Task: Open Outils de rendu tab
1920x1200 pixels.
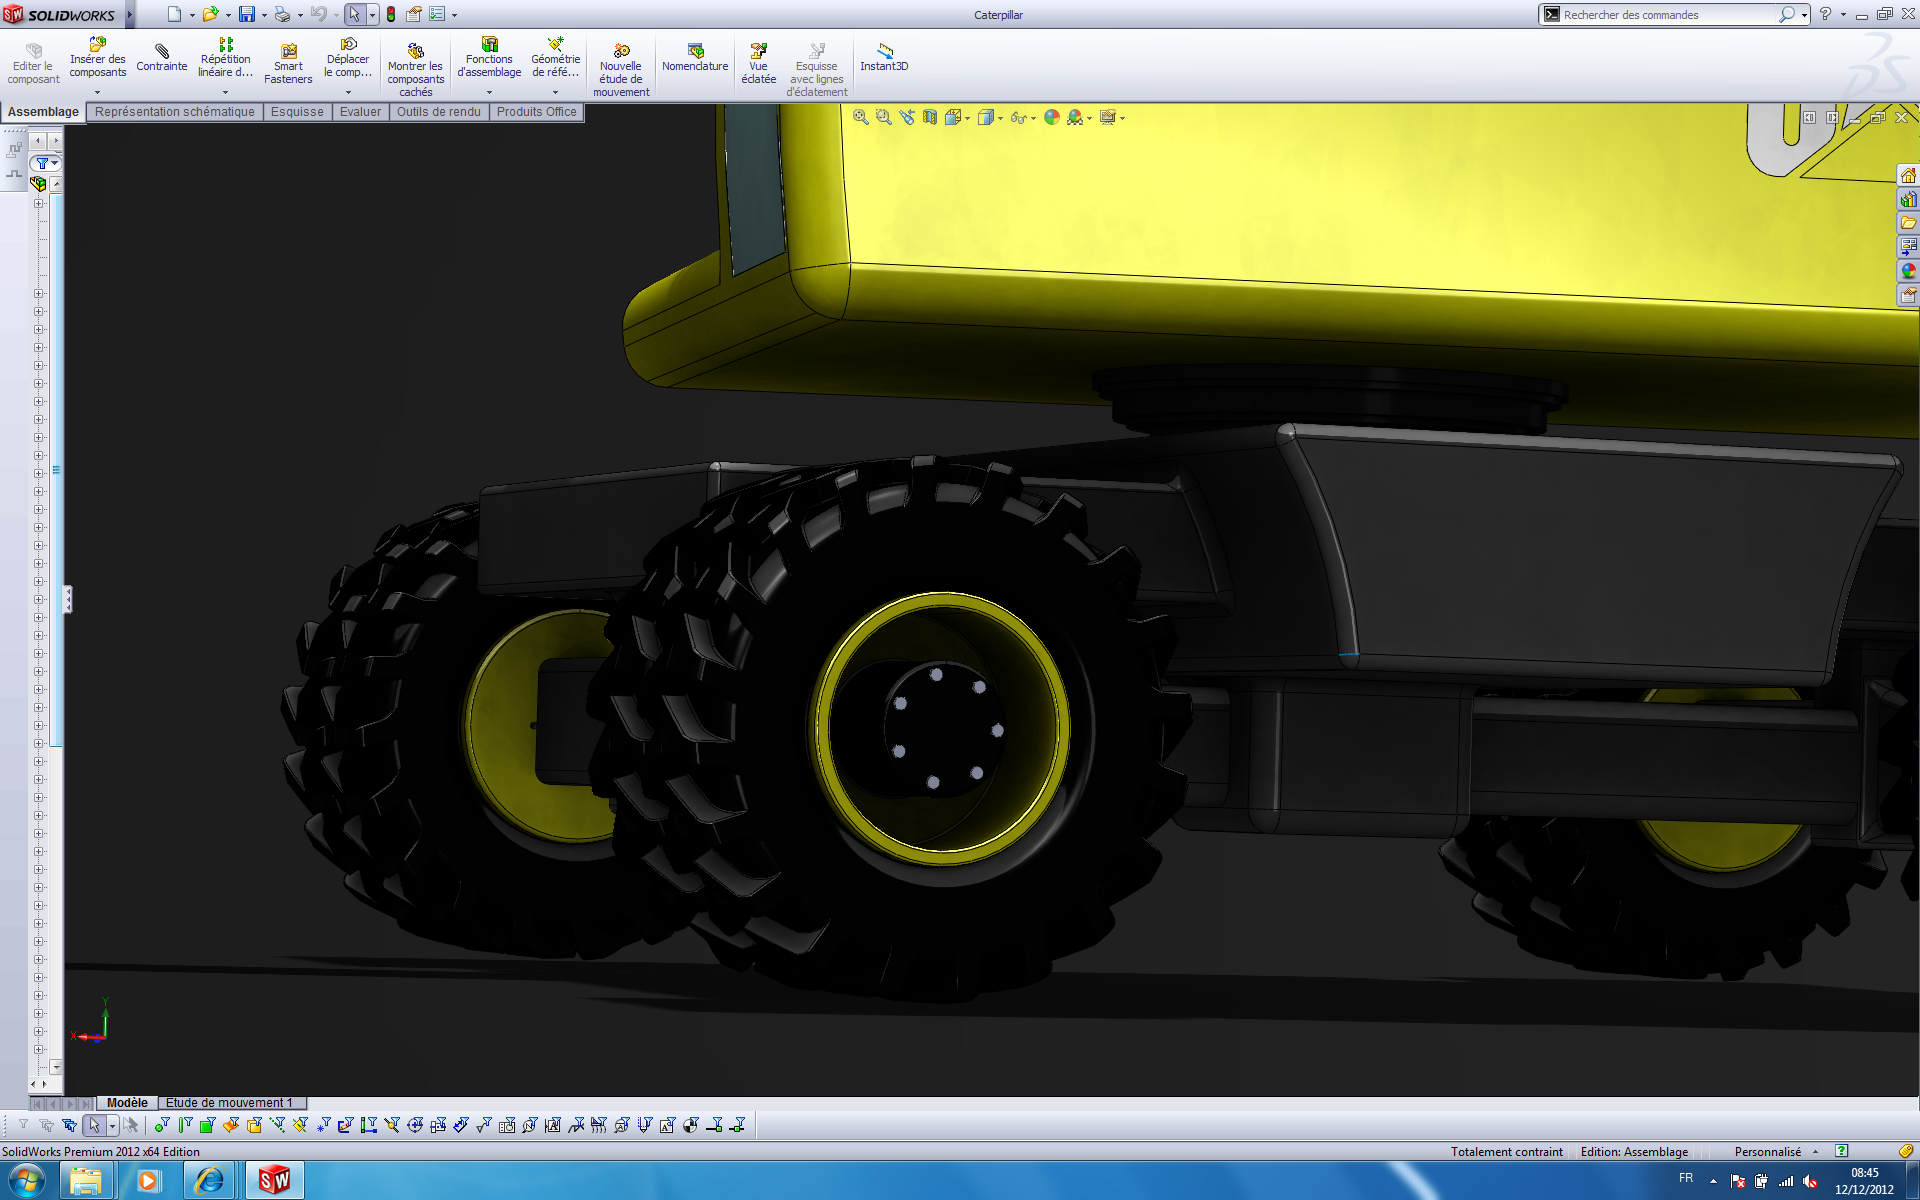Action: point(439,112)
